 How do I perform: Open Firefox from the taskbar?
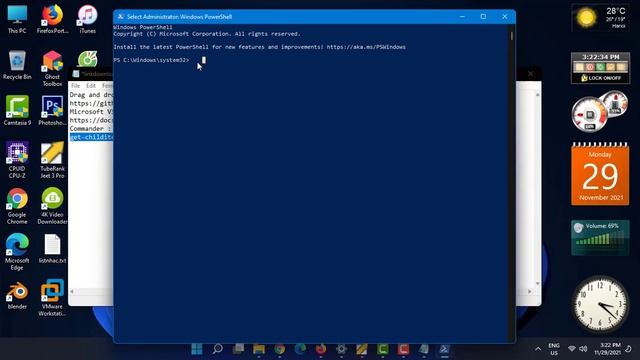(321, 349)
